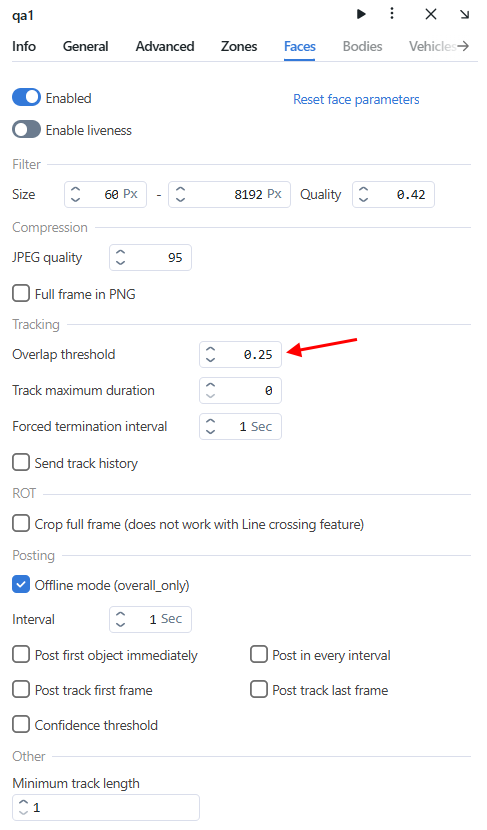Uncheck Offline mode (overall_only)
The width and height of the screenshot is (487, 830).
click(21, 584)
